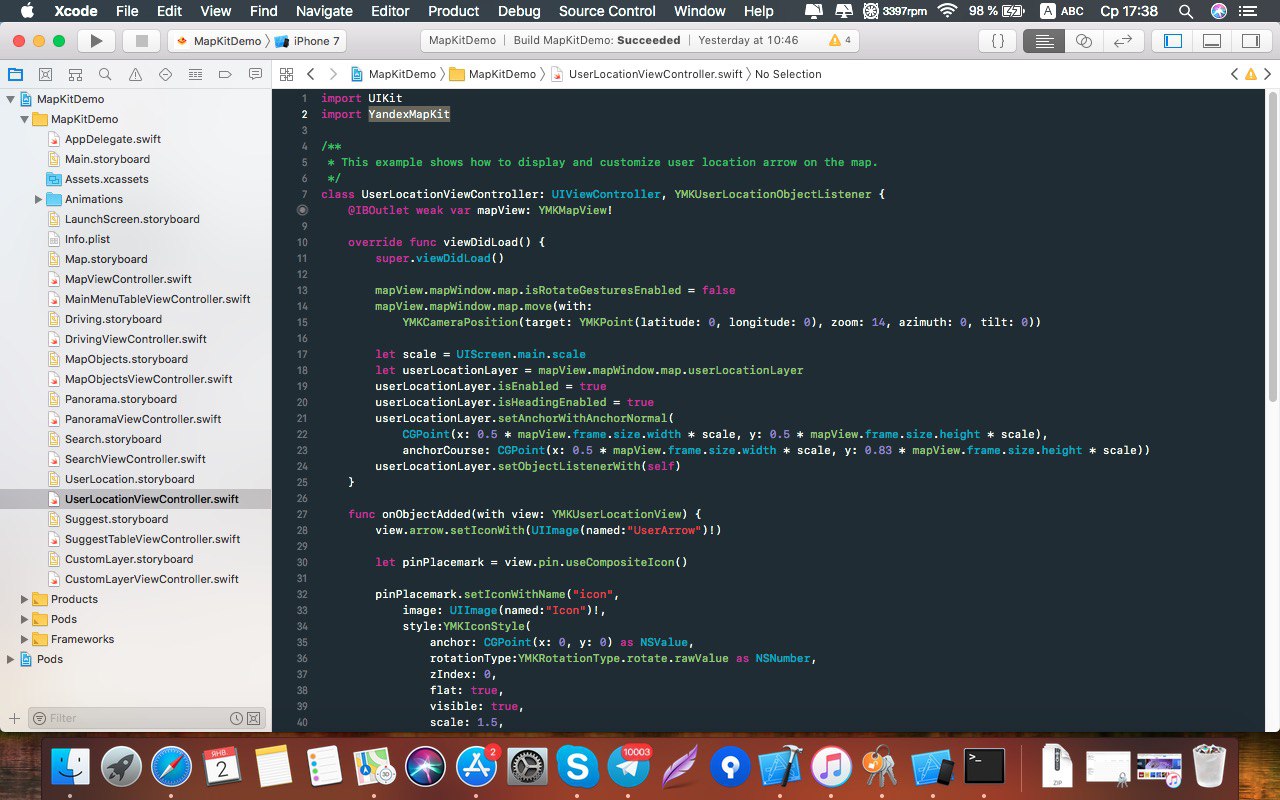Toggle the Debug area
Image resolution: width=1280 pixels, height=800 pixels.
pos(1211,41)
